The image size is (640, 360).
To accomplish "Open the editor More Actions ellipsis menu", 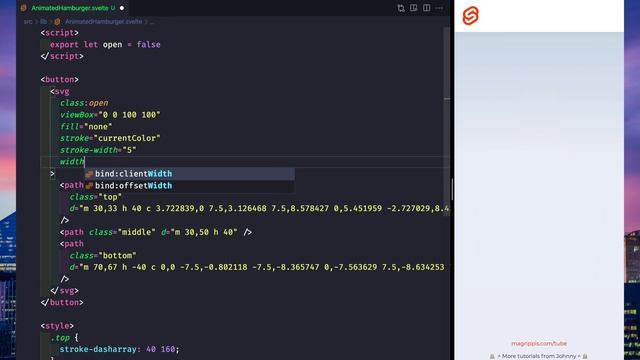I will click(439, 8).
